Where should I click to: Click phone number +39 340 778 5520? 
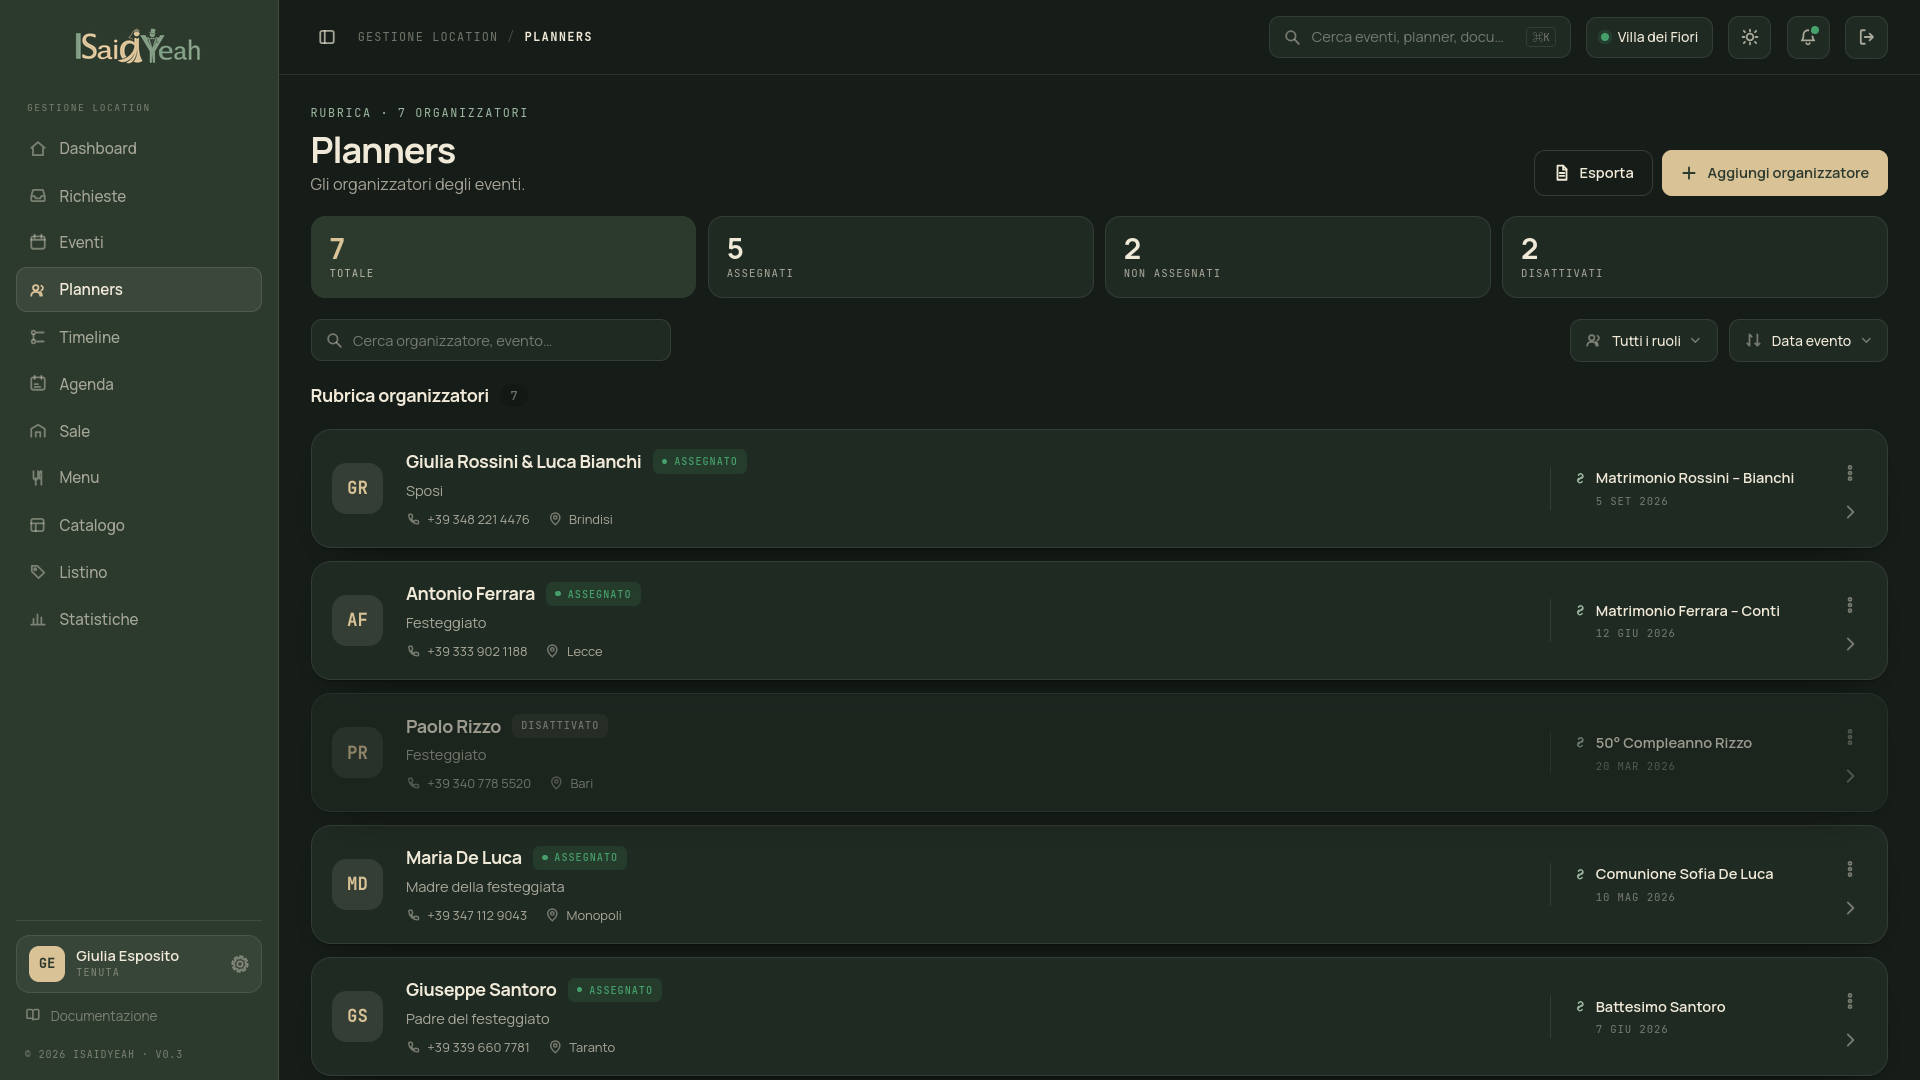(x=479, y=783)
